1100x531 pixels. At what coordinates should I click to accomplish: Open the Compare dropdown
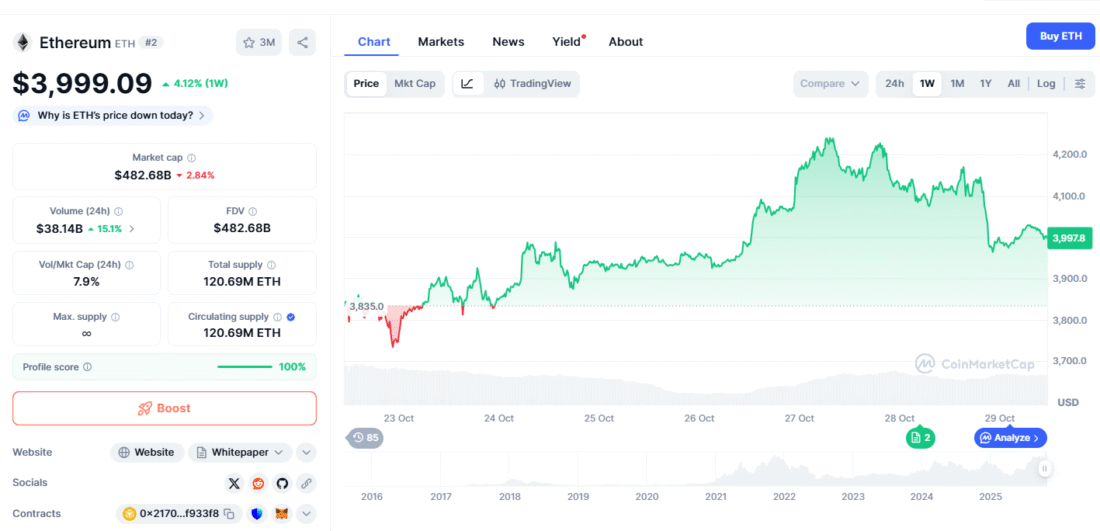pos(830,84)
